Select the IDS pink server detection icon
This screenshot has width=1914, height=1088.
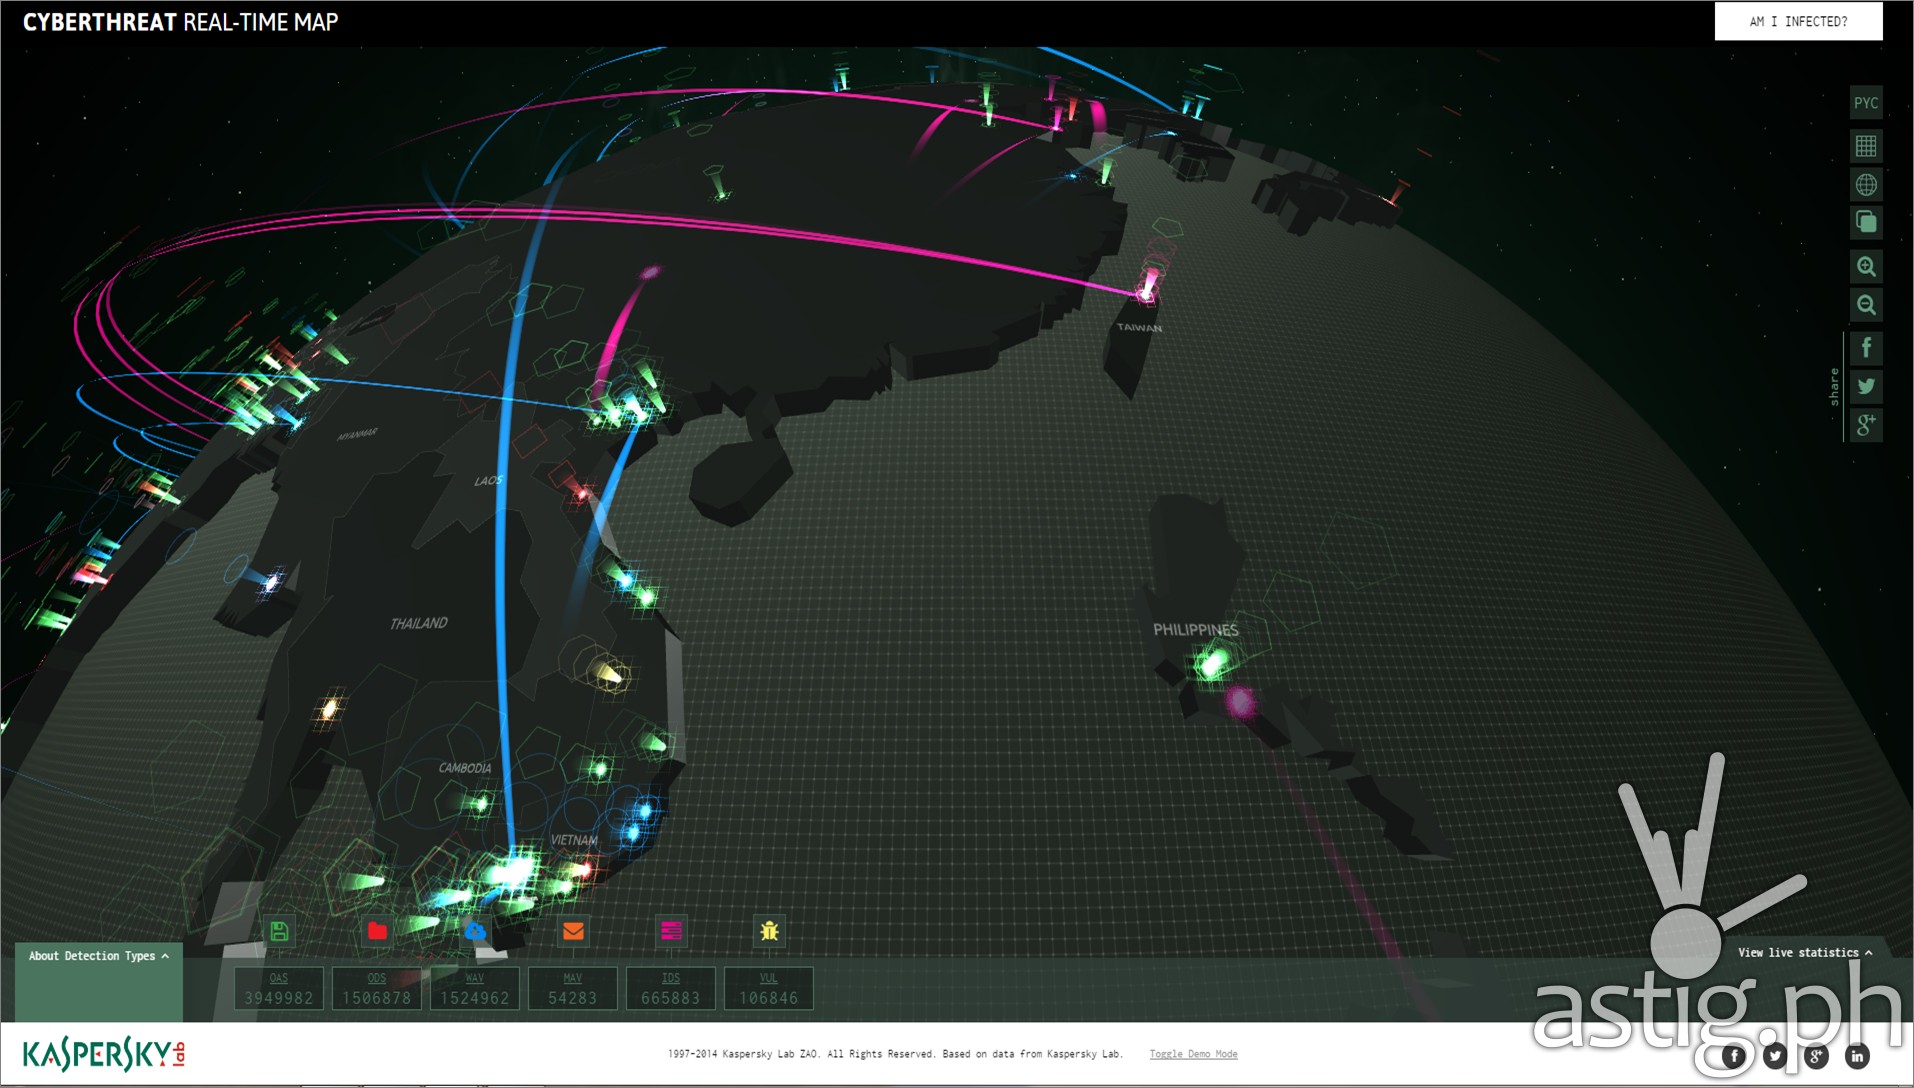(x=670, y=930)
